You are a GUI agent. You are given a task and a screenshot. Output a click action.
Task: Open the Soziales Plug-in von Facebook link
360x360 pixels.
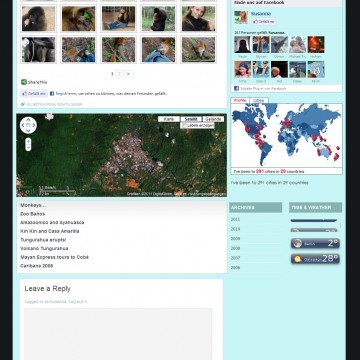pyautogui.click(x=263, y=89)
